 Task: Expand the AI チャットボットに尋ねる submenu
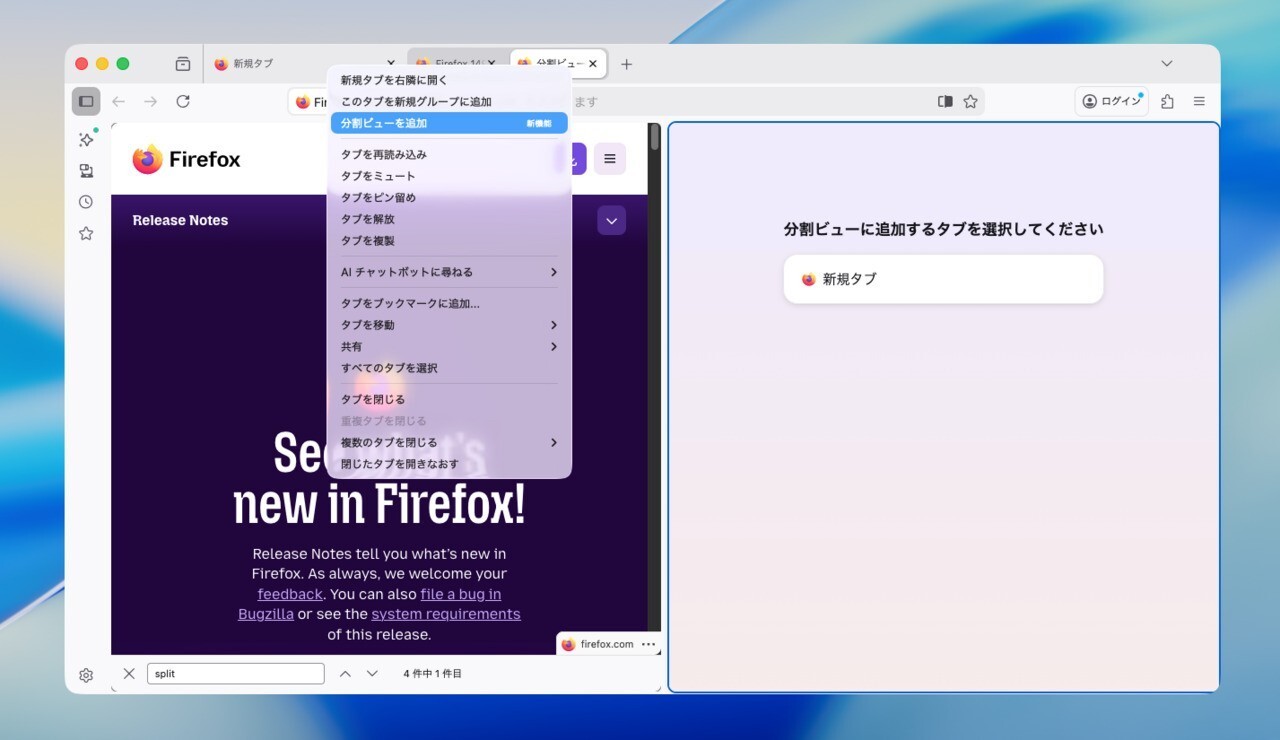pyautogui.click(x=449, y=272)
